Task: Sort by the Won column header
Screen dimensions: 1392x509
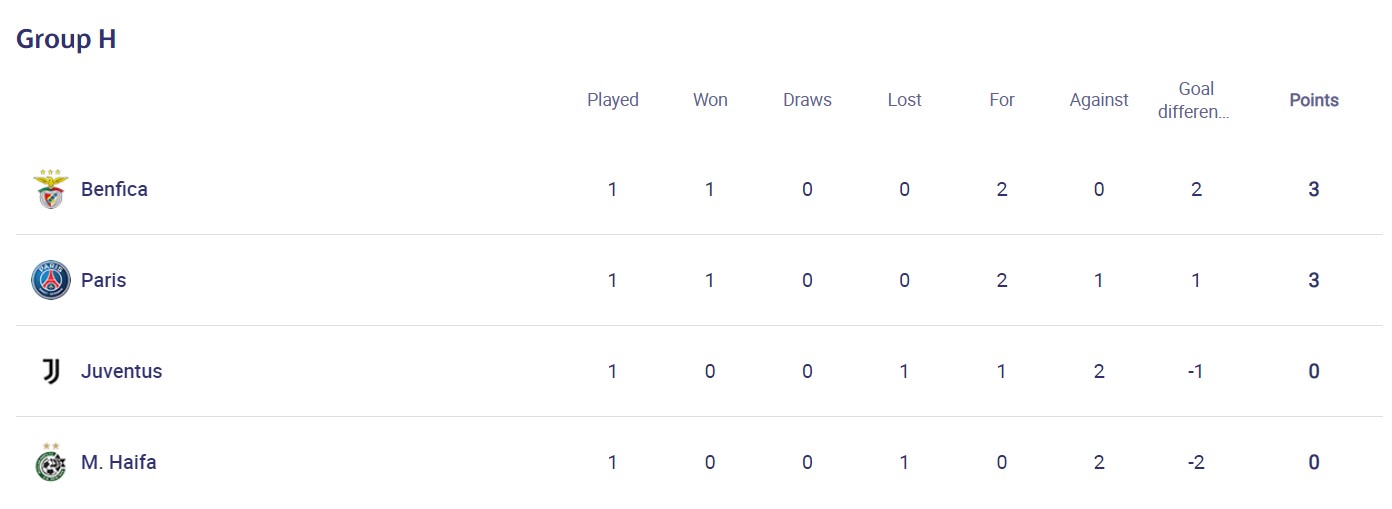Action: 710,100
